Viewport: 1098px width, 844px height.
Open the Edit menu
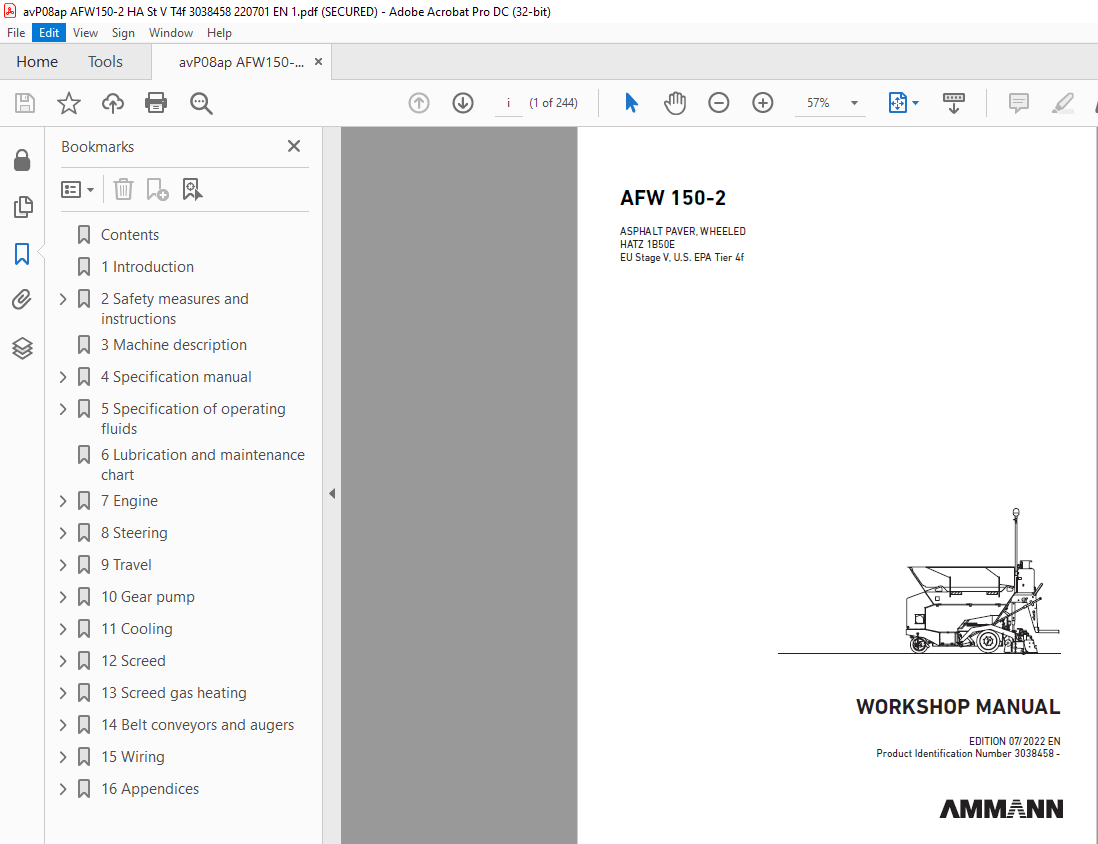coord(49,33)
